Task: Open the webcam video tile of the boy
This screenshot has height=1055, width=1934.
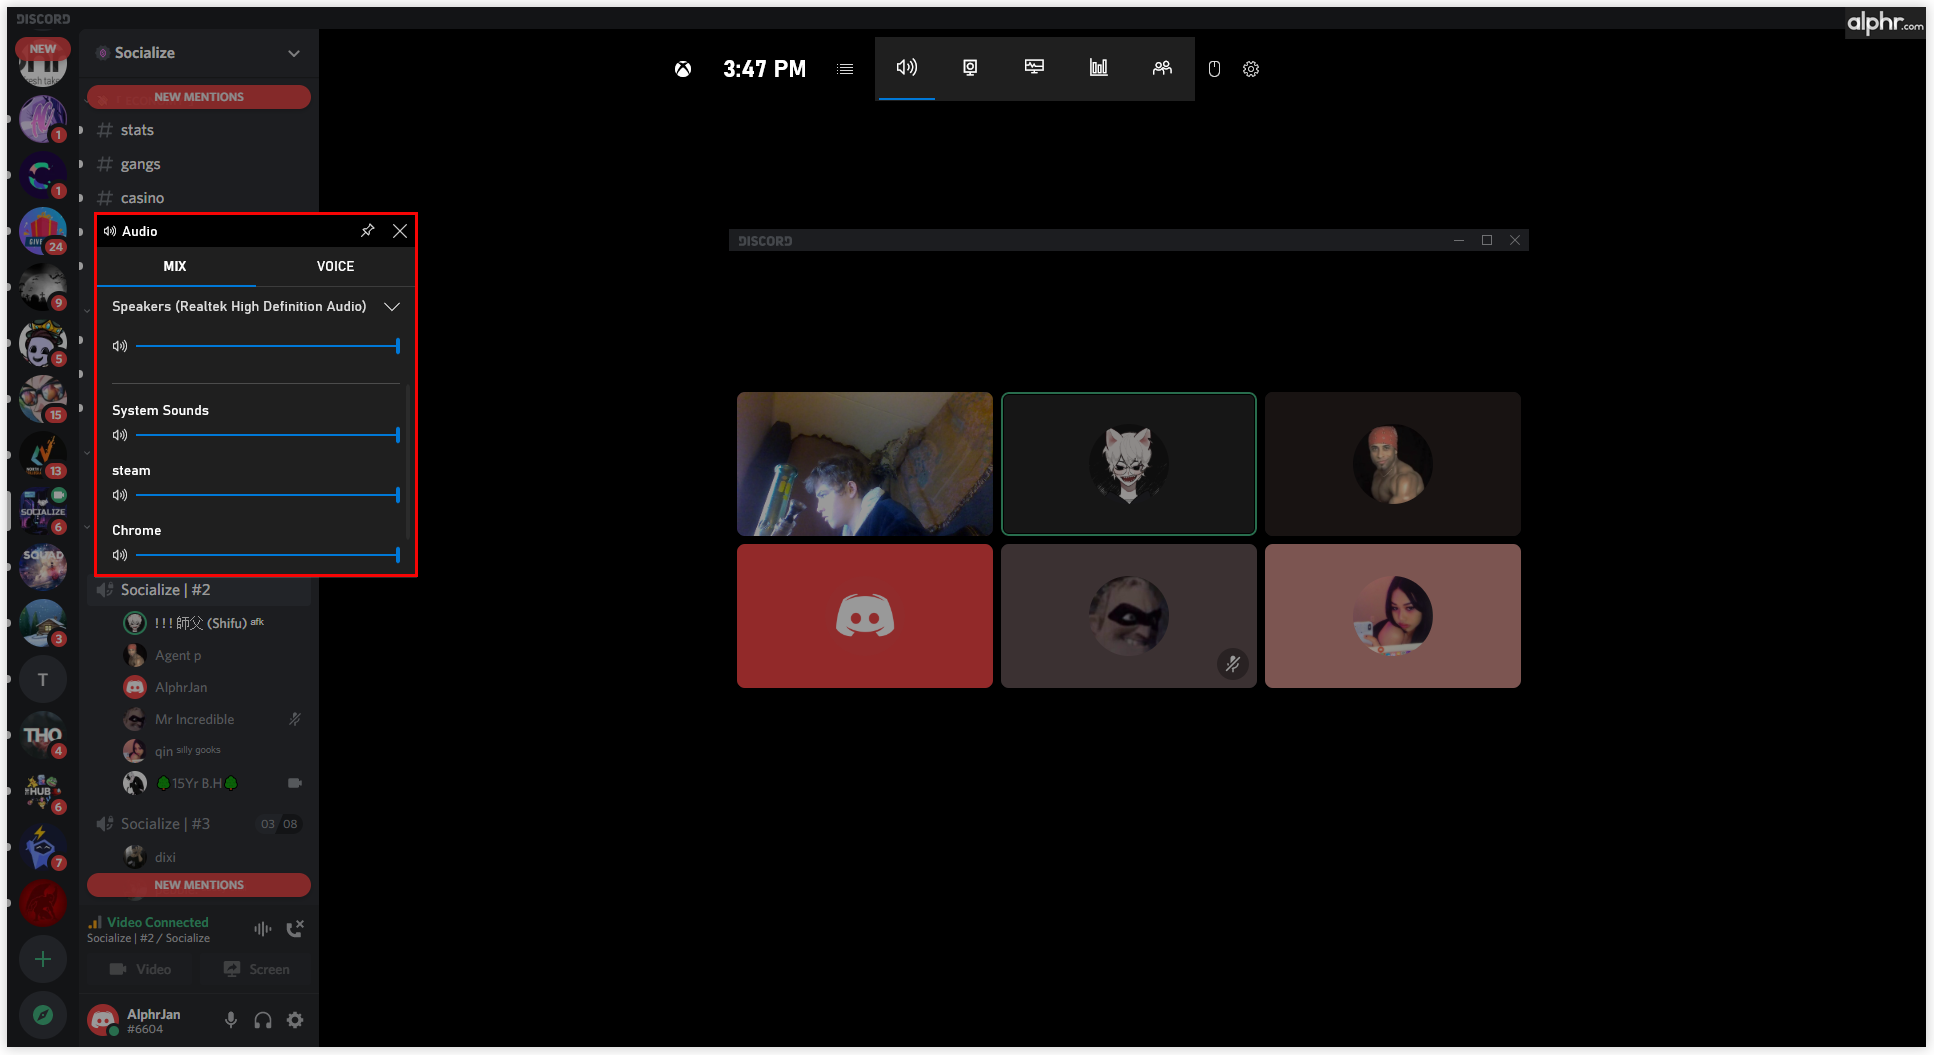Action: click(865, 464)
